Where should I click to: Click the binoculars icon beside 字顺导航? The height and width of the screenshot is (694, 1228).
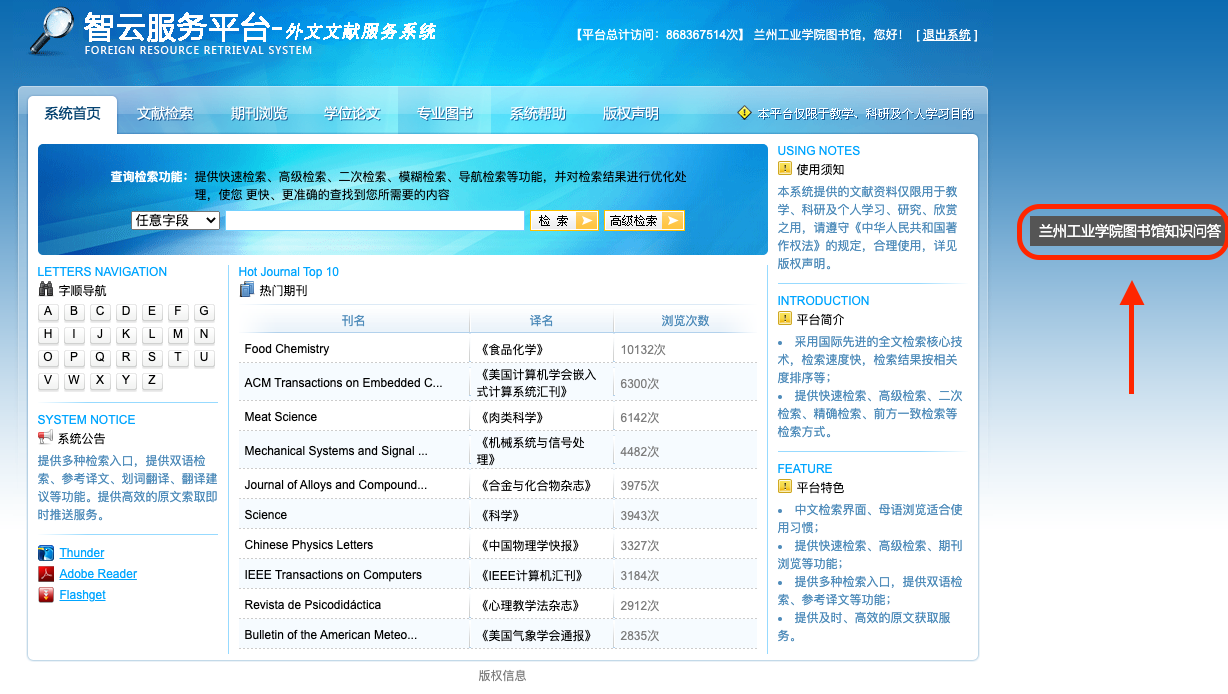pyautogui.click(x=46, y=290)
